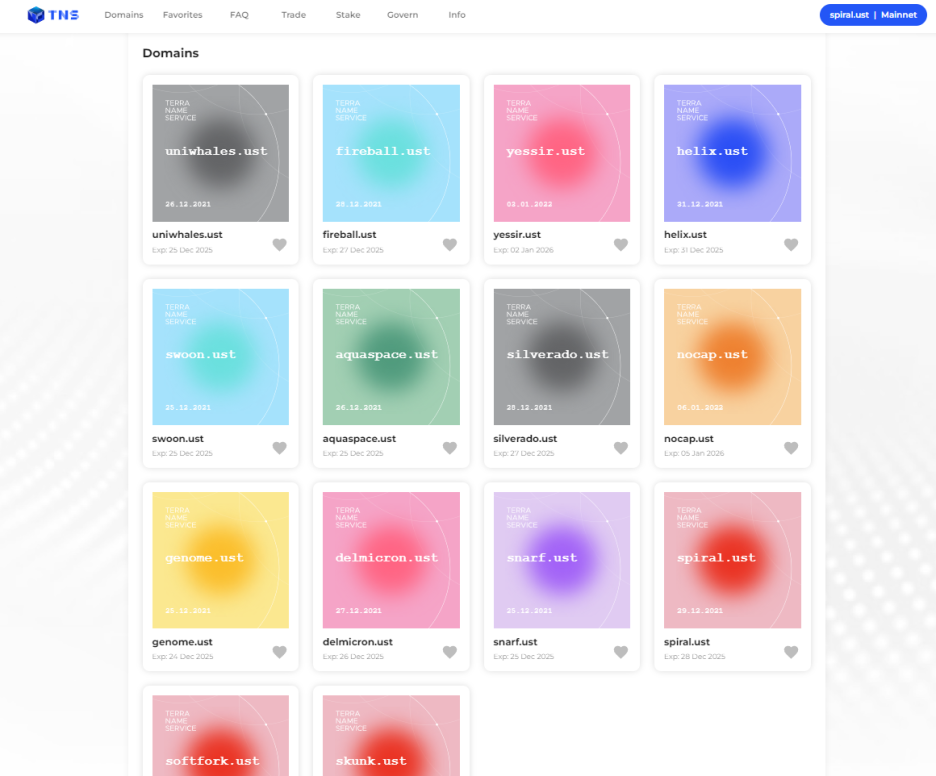Open the yessir.ust pink domain image
The width and height of the screenshot is (936, 776).
[562, 153]
